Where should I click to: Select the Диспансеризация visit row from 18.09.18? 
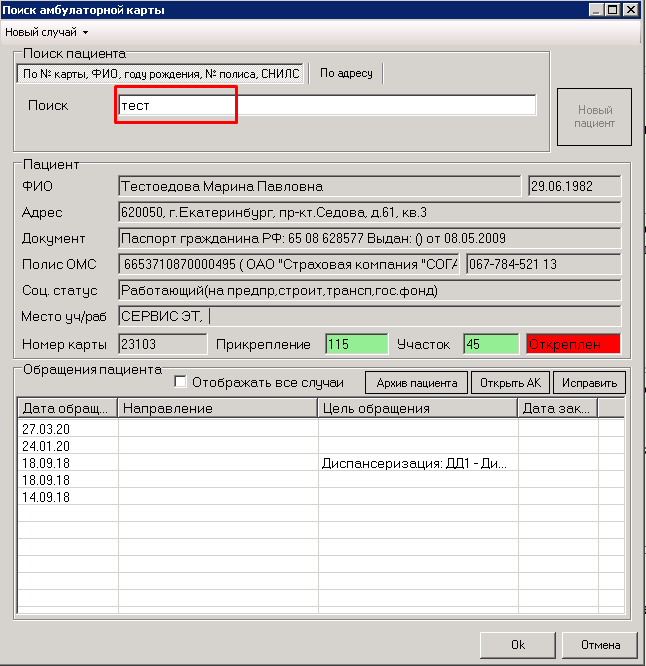[x=415, y=463]
